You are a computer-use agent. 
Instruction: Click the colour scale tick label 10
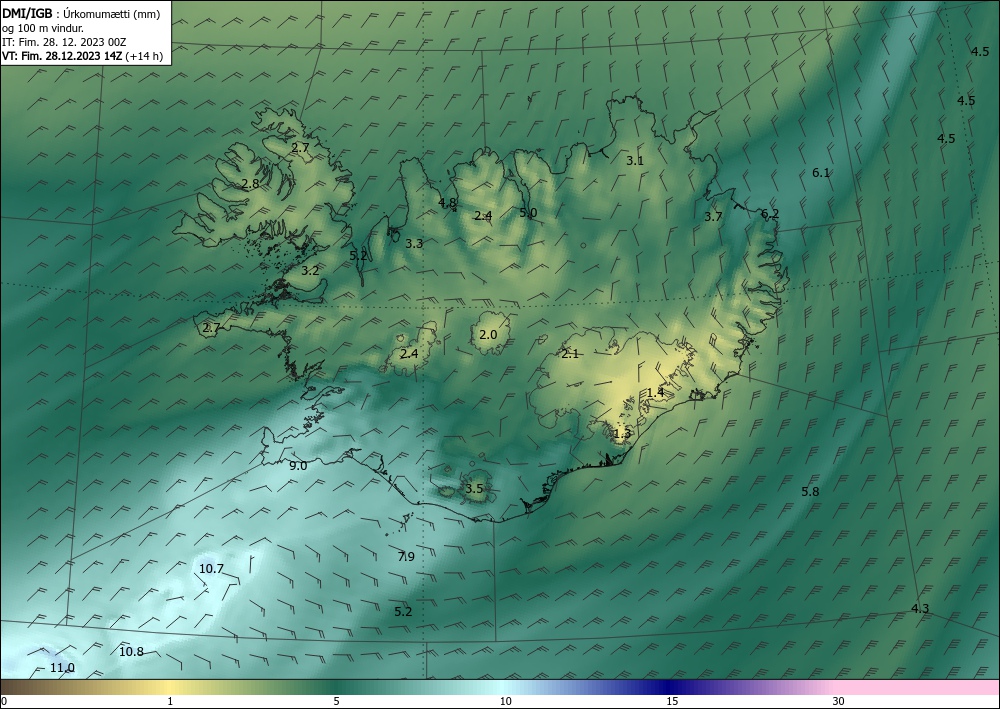click(505, 701)
